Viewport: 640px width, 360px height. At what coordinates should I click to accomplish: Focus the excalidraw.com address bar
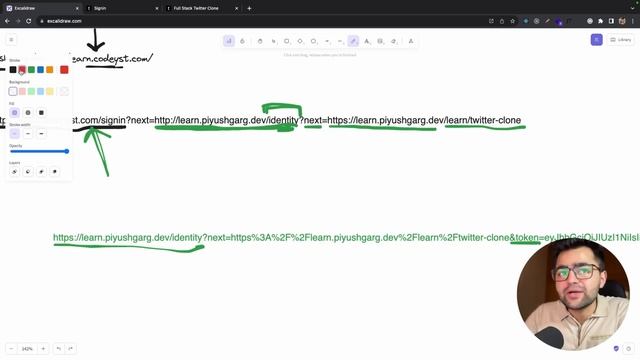[x=261, y=21]
